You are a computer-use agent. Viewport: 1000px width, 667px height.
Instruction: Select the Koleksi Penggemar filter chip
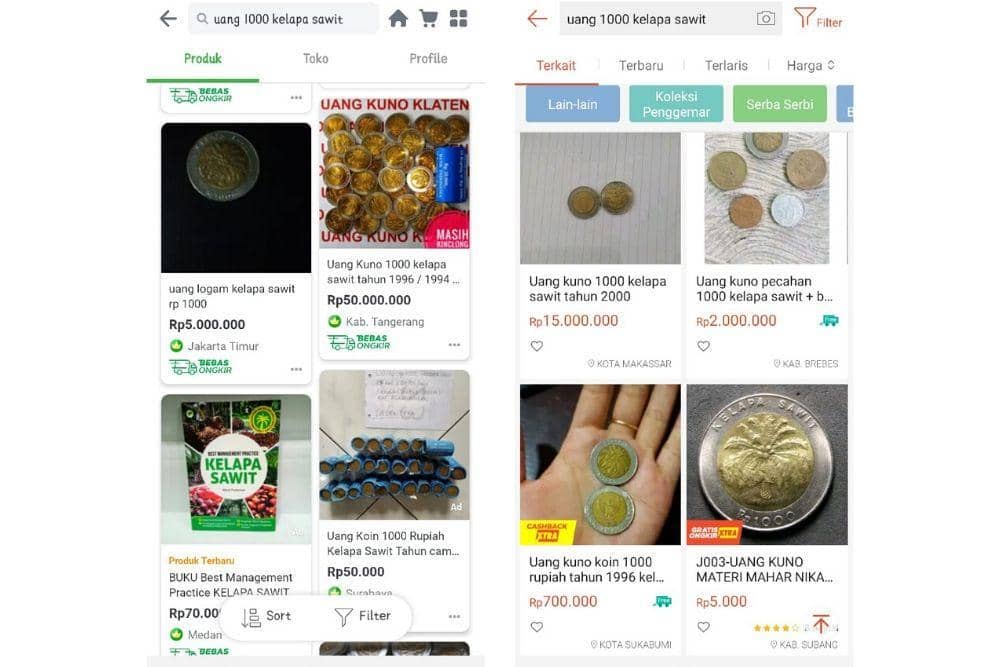point(676,103)
